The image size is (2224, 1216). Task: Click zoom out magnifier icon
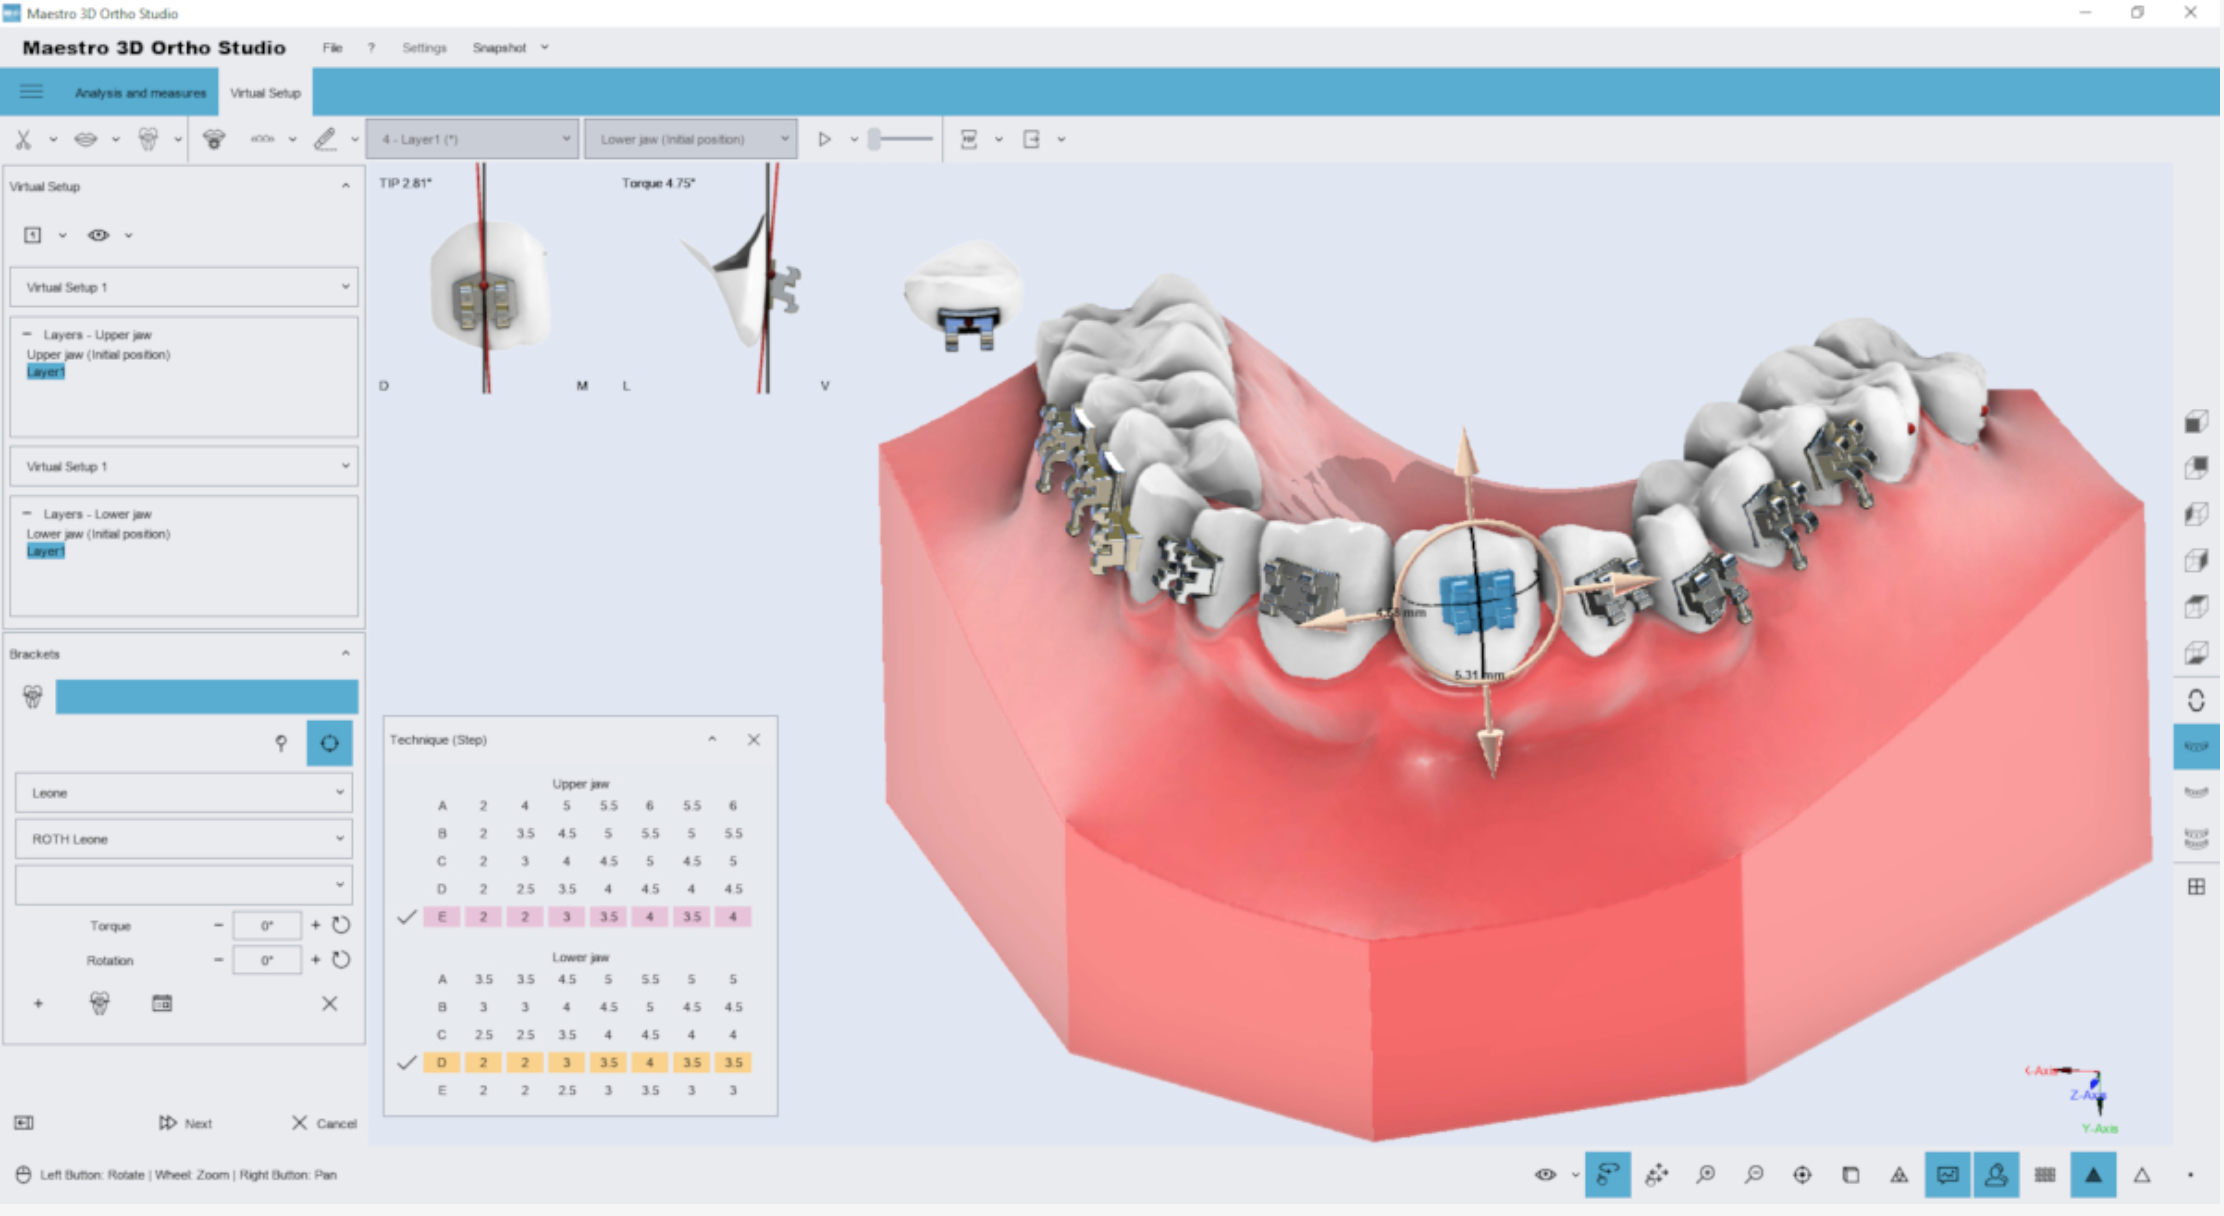[1754, 1175]
